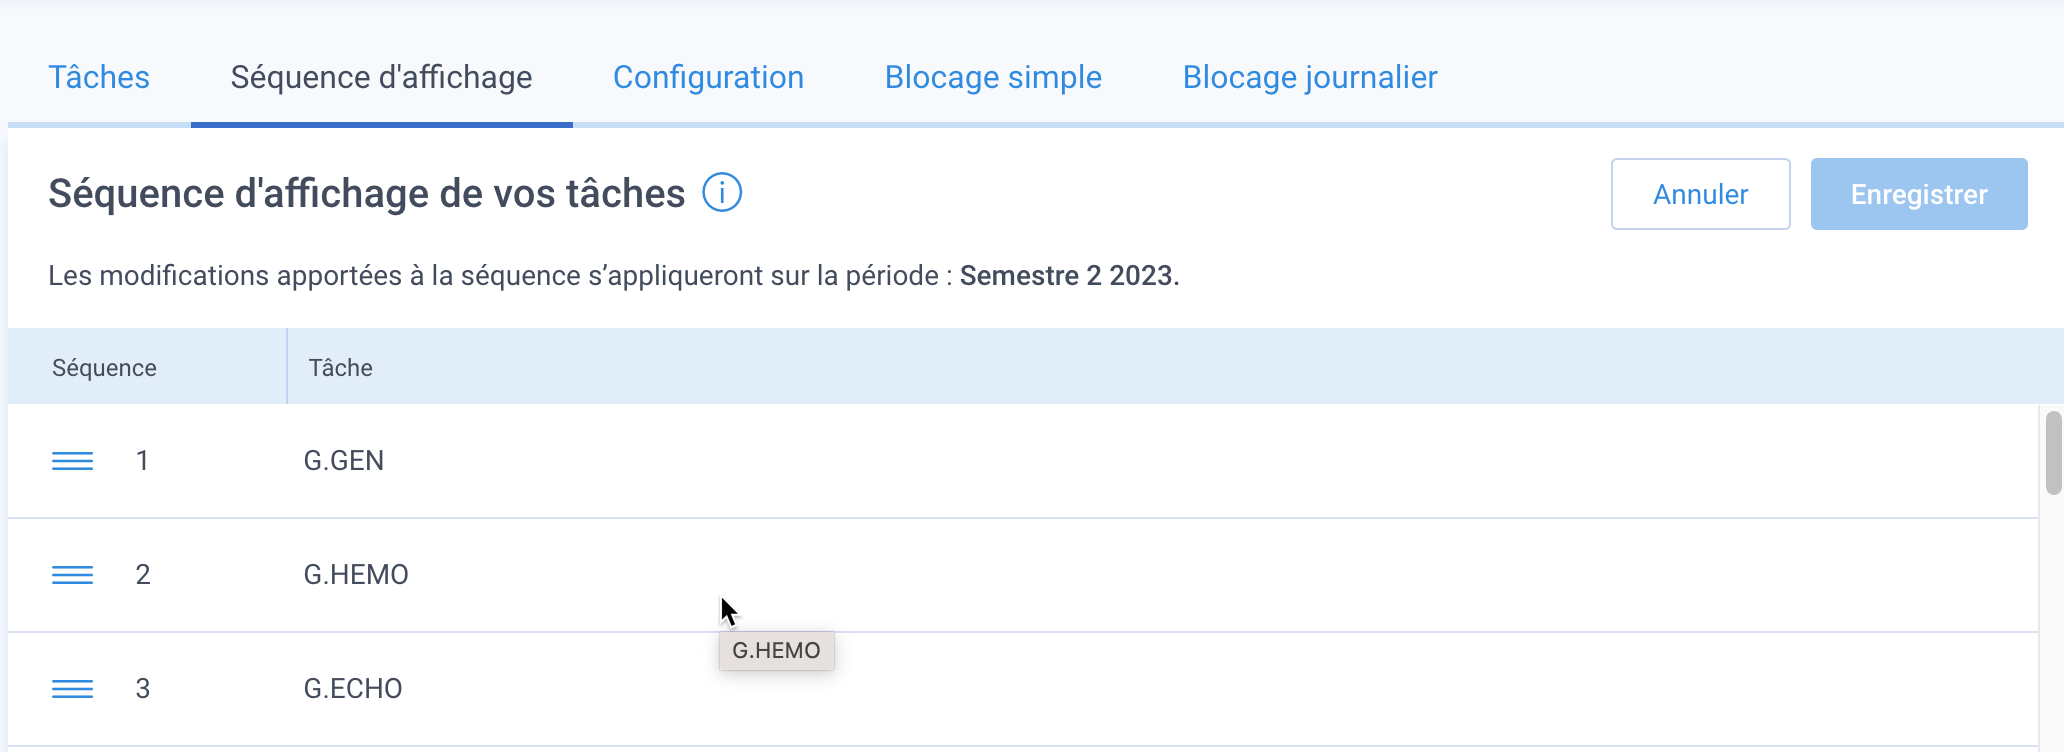This screenshot has height=752, width=2064.
Task: Click the info icon beside the sequence title
Action: 722,192
